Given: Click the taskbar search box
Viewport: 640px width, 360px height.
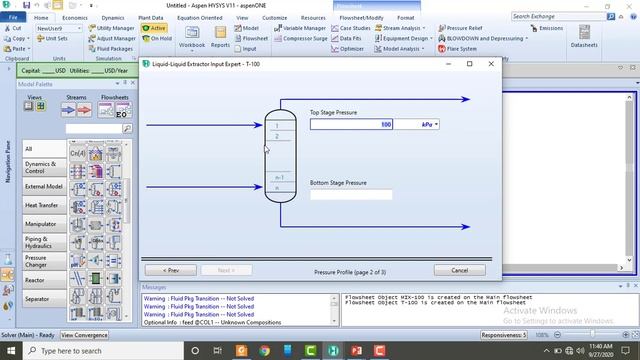Looking at the screenshot, I should (x=103, y=351).
